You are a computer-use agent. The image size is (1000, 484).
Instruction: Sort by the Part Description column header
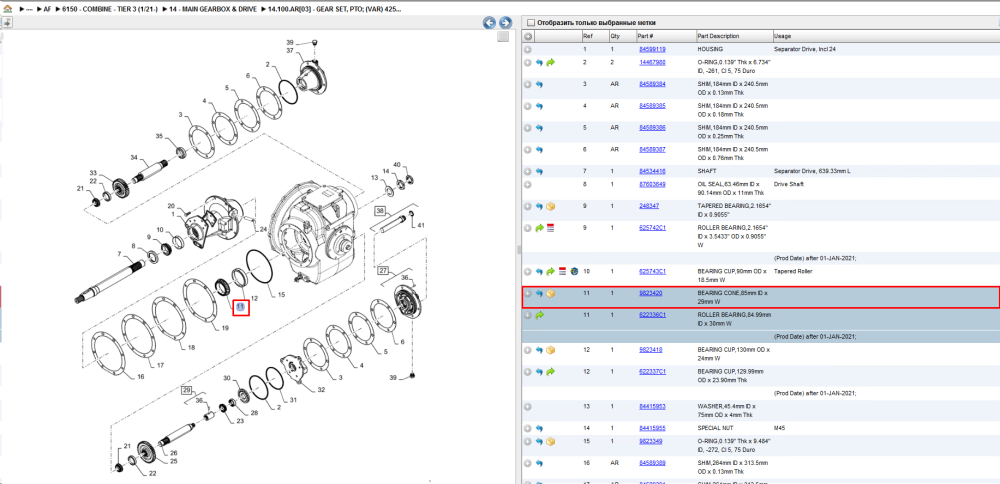tap(734, 36)
